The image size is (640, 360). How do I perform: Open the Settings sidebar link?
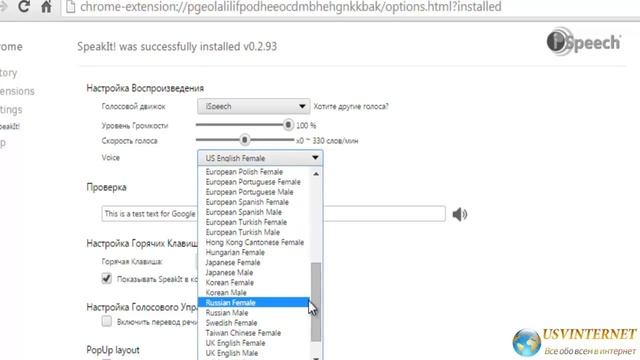(x=11, y=109)
